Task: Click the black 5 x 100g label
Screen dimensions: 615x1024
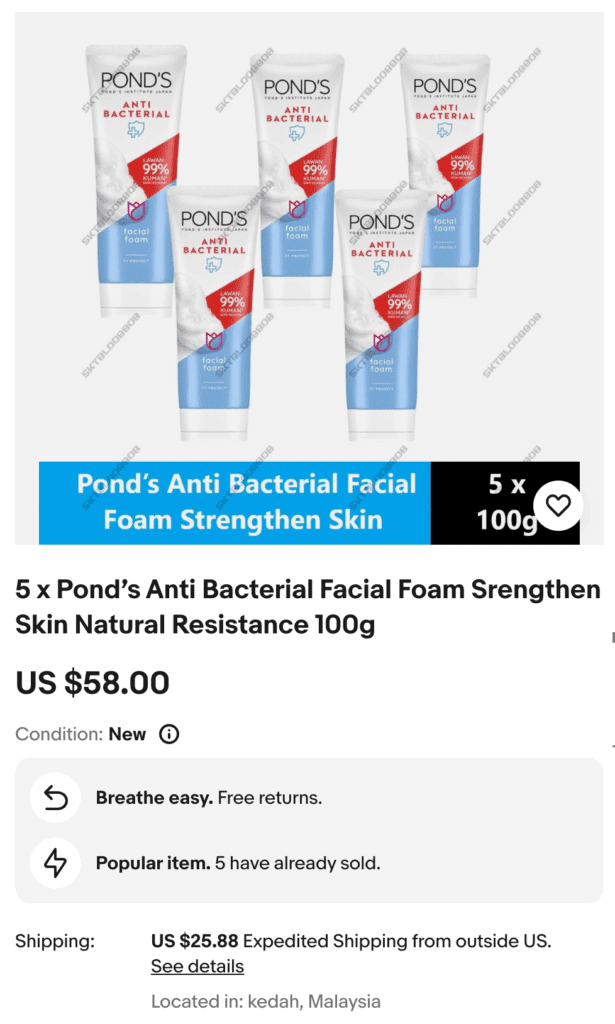Action: tap(505, 503)
